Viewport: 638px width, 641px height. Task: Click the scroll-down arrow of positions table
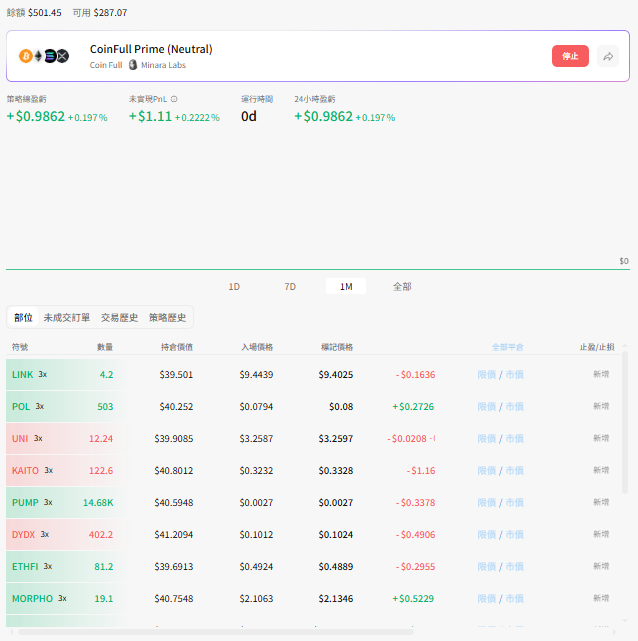(625, 621)
